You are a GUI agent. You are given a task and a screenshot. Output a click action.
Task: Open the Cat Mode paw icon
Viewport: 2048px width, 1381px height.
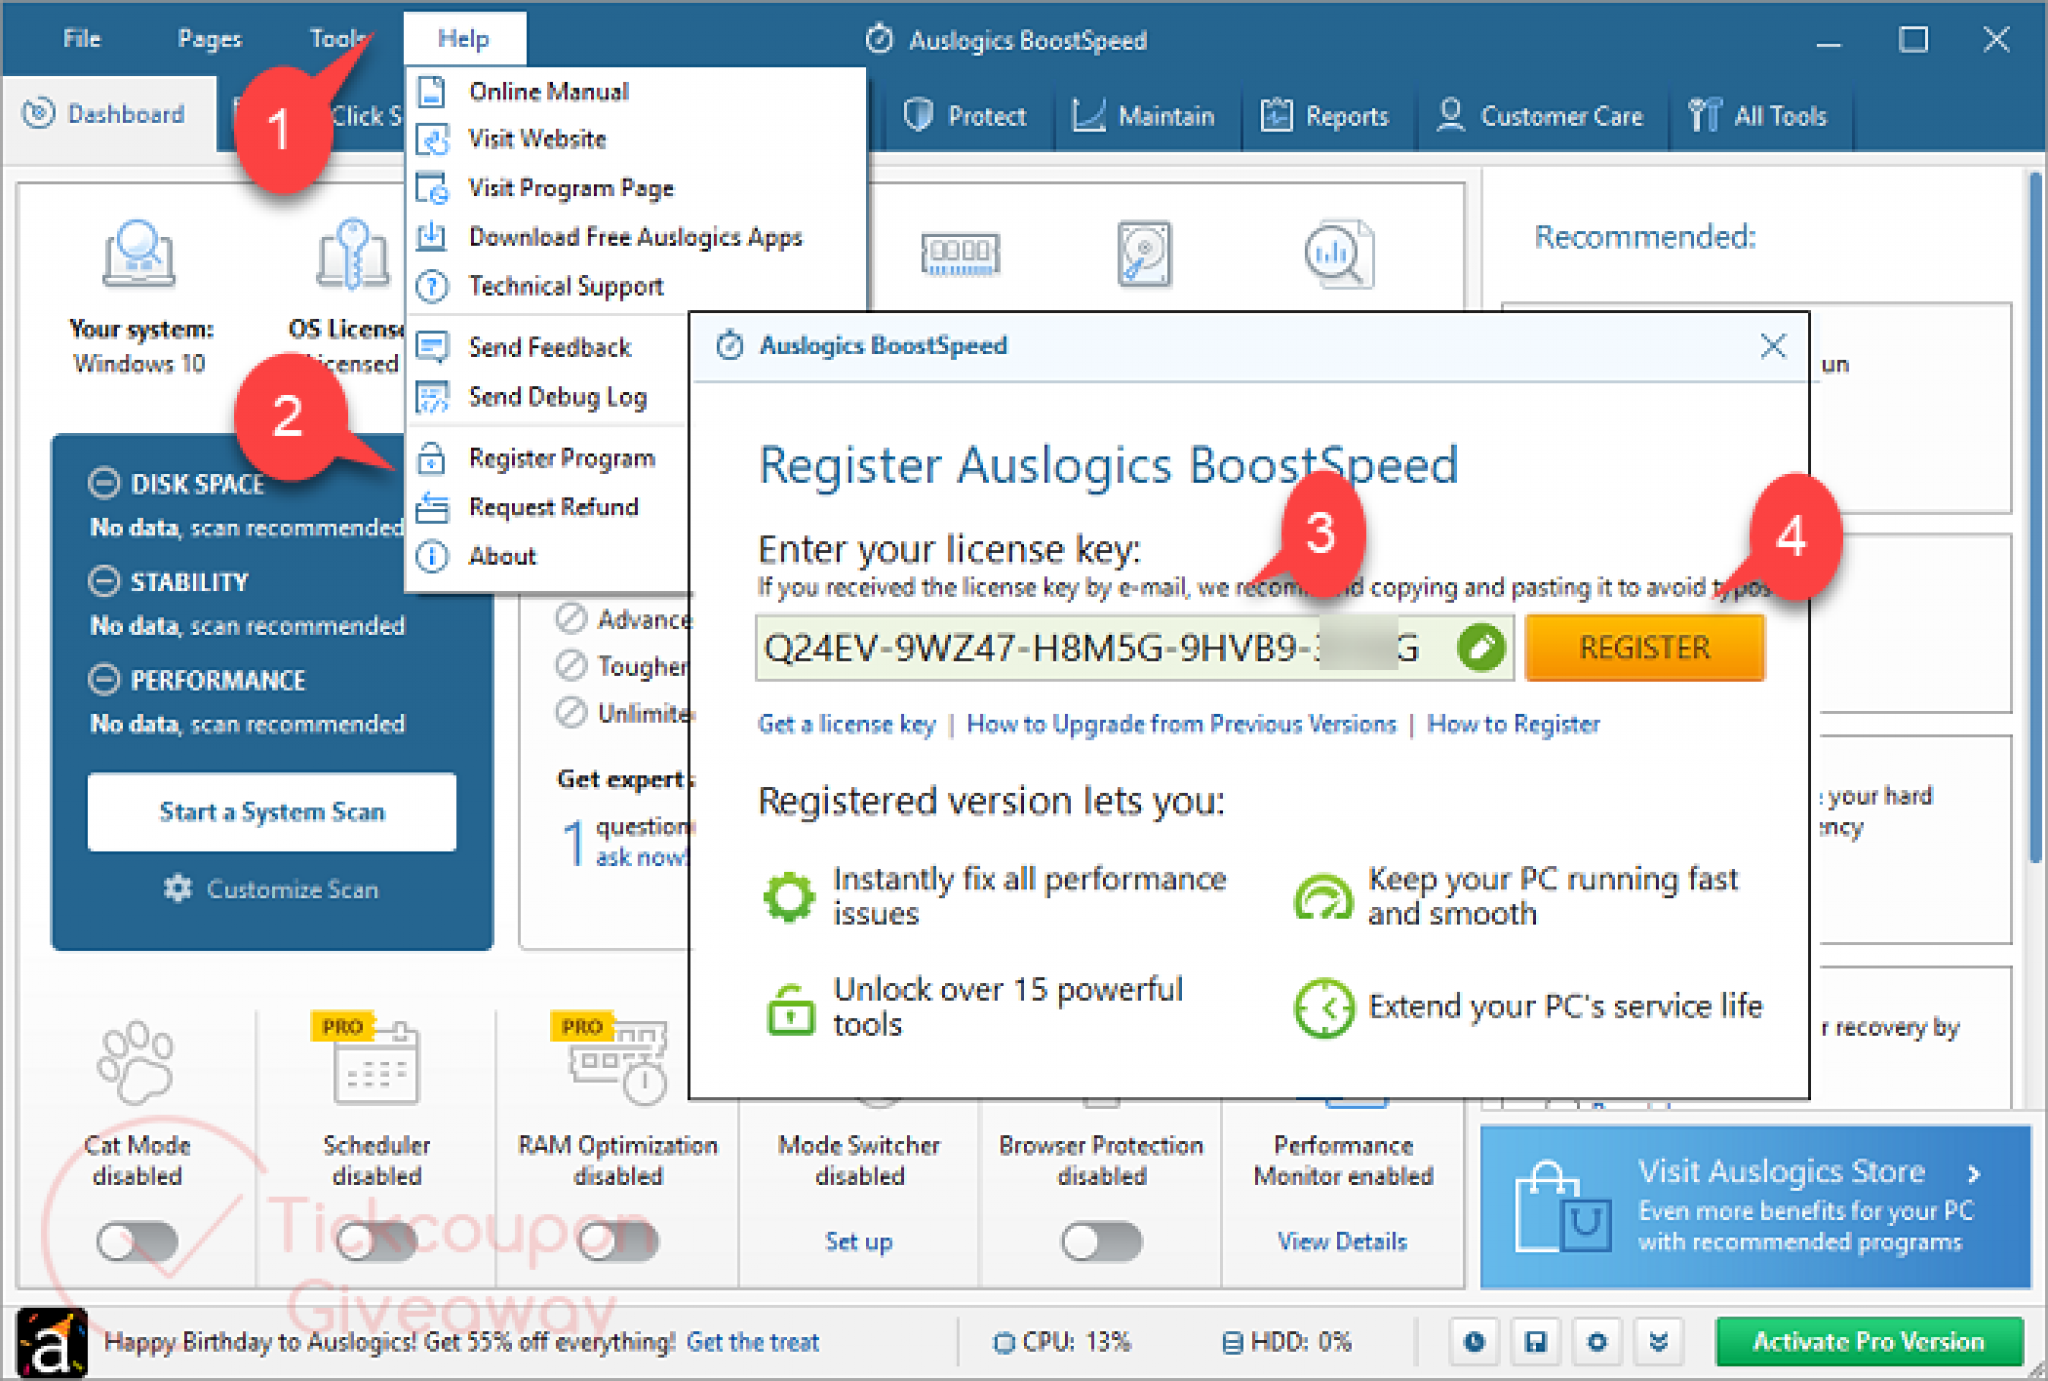click(136, 1062)
